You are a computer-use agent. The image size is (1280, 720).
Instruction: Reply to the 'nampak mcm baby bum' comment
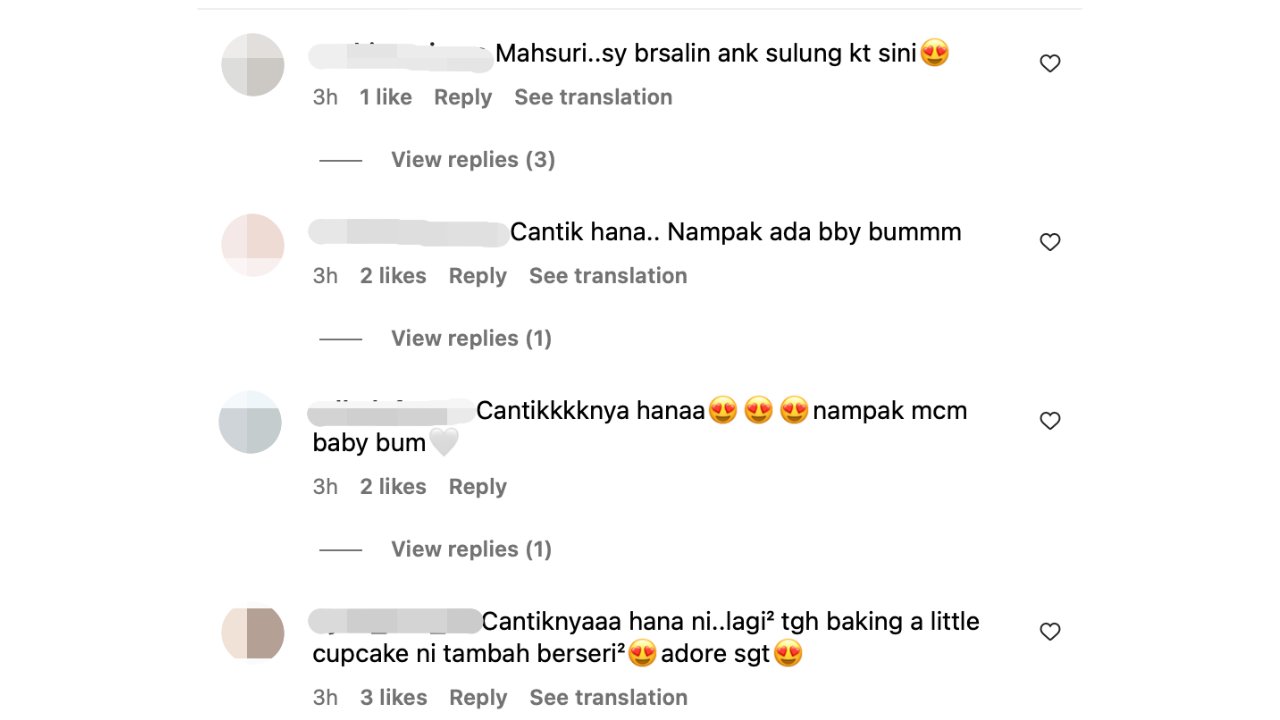coord(477,487)
